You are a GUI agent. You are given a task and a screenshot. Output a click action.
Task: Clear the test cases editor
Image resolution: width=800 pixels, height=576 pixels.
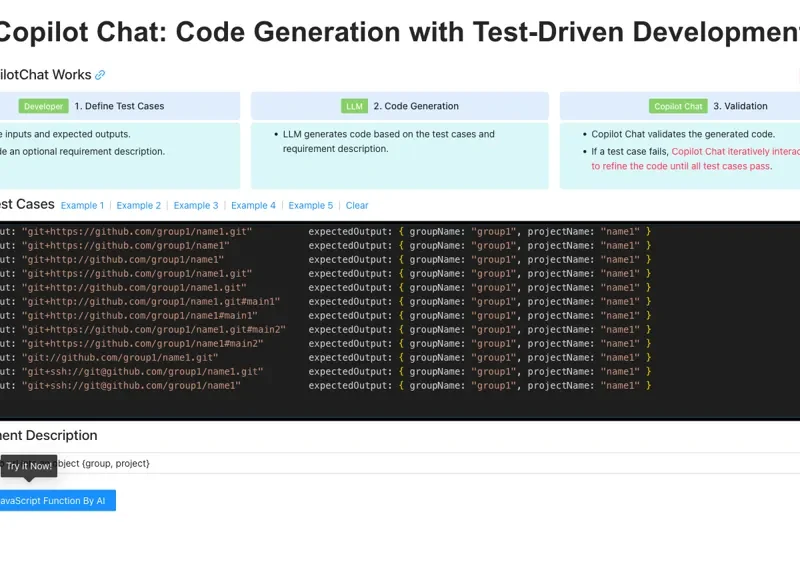357,205
